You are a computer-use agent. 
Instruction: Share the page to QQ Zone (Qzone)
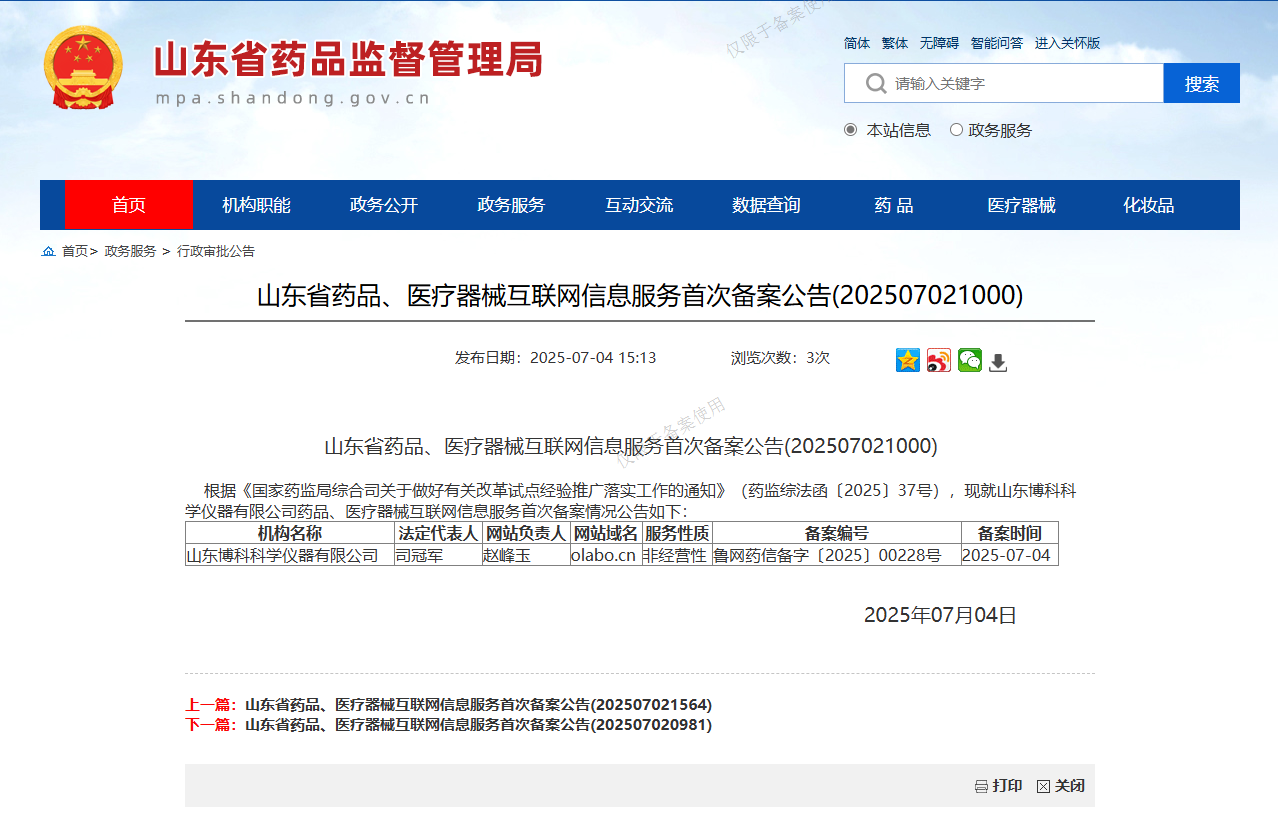pos(907,360)
